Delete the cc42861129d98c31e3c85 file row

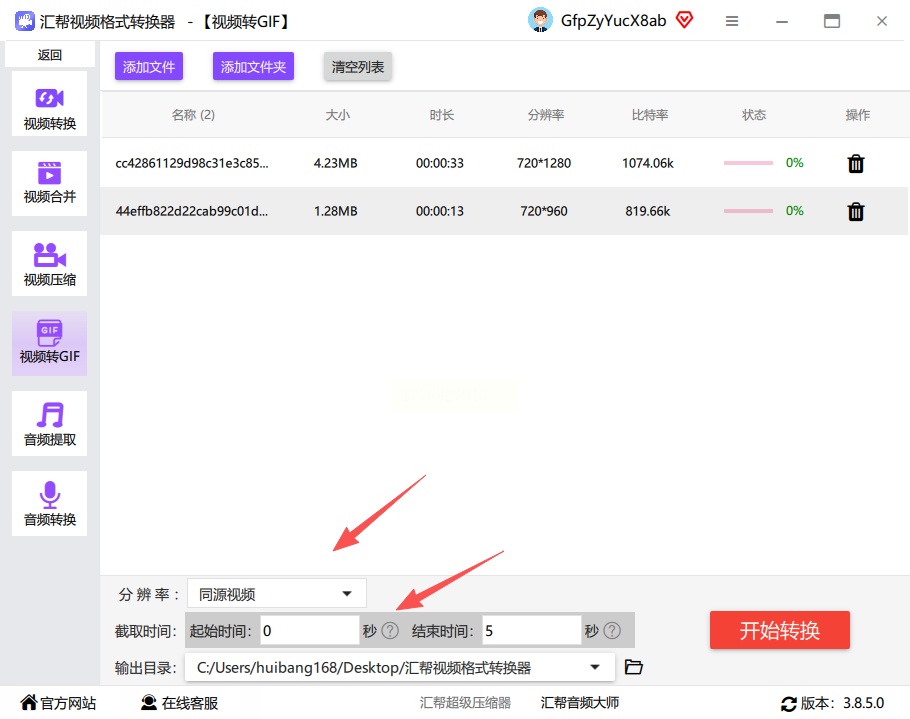[x=856, y=164]
